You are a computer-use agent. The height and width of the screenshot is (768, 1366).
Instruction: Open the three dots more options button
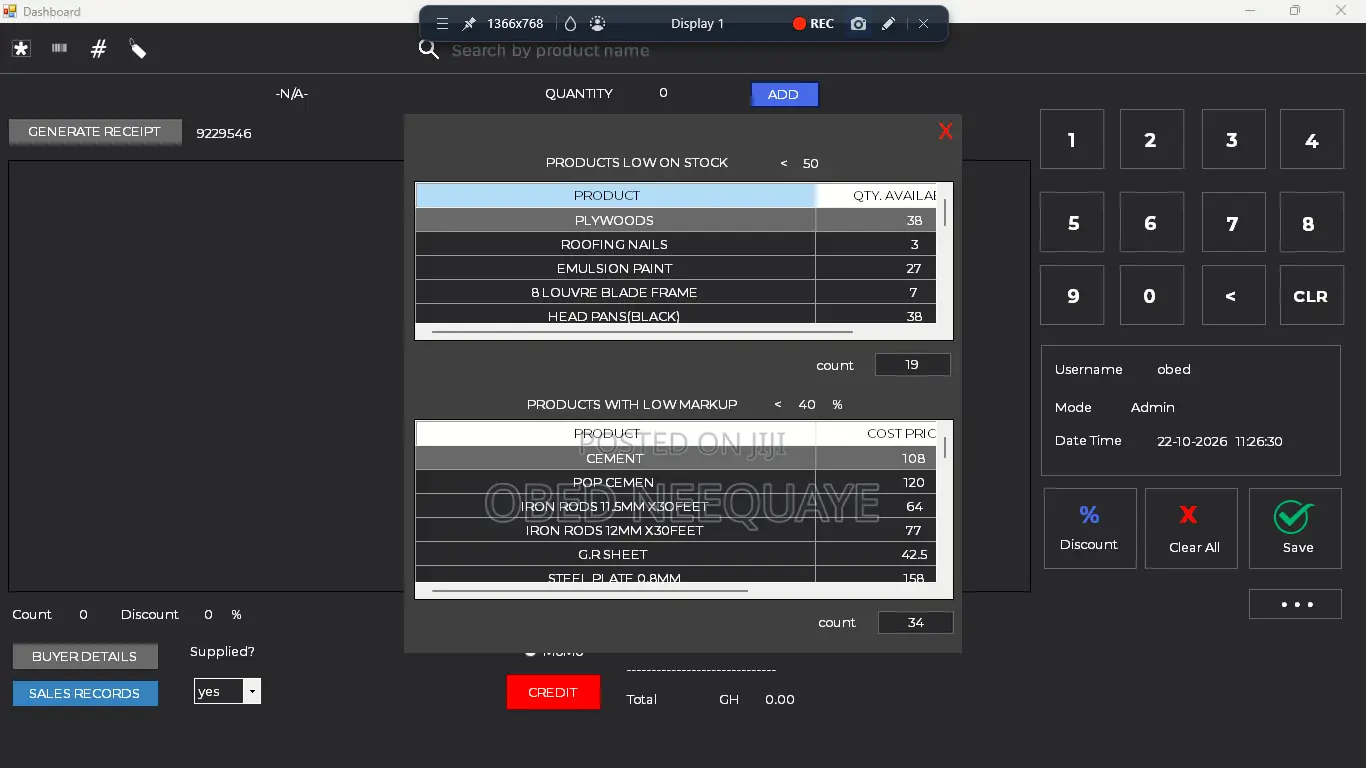coord(1295,604)
